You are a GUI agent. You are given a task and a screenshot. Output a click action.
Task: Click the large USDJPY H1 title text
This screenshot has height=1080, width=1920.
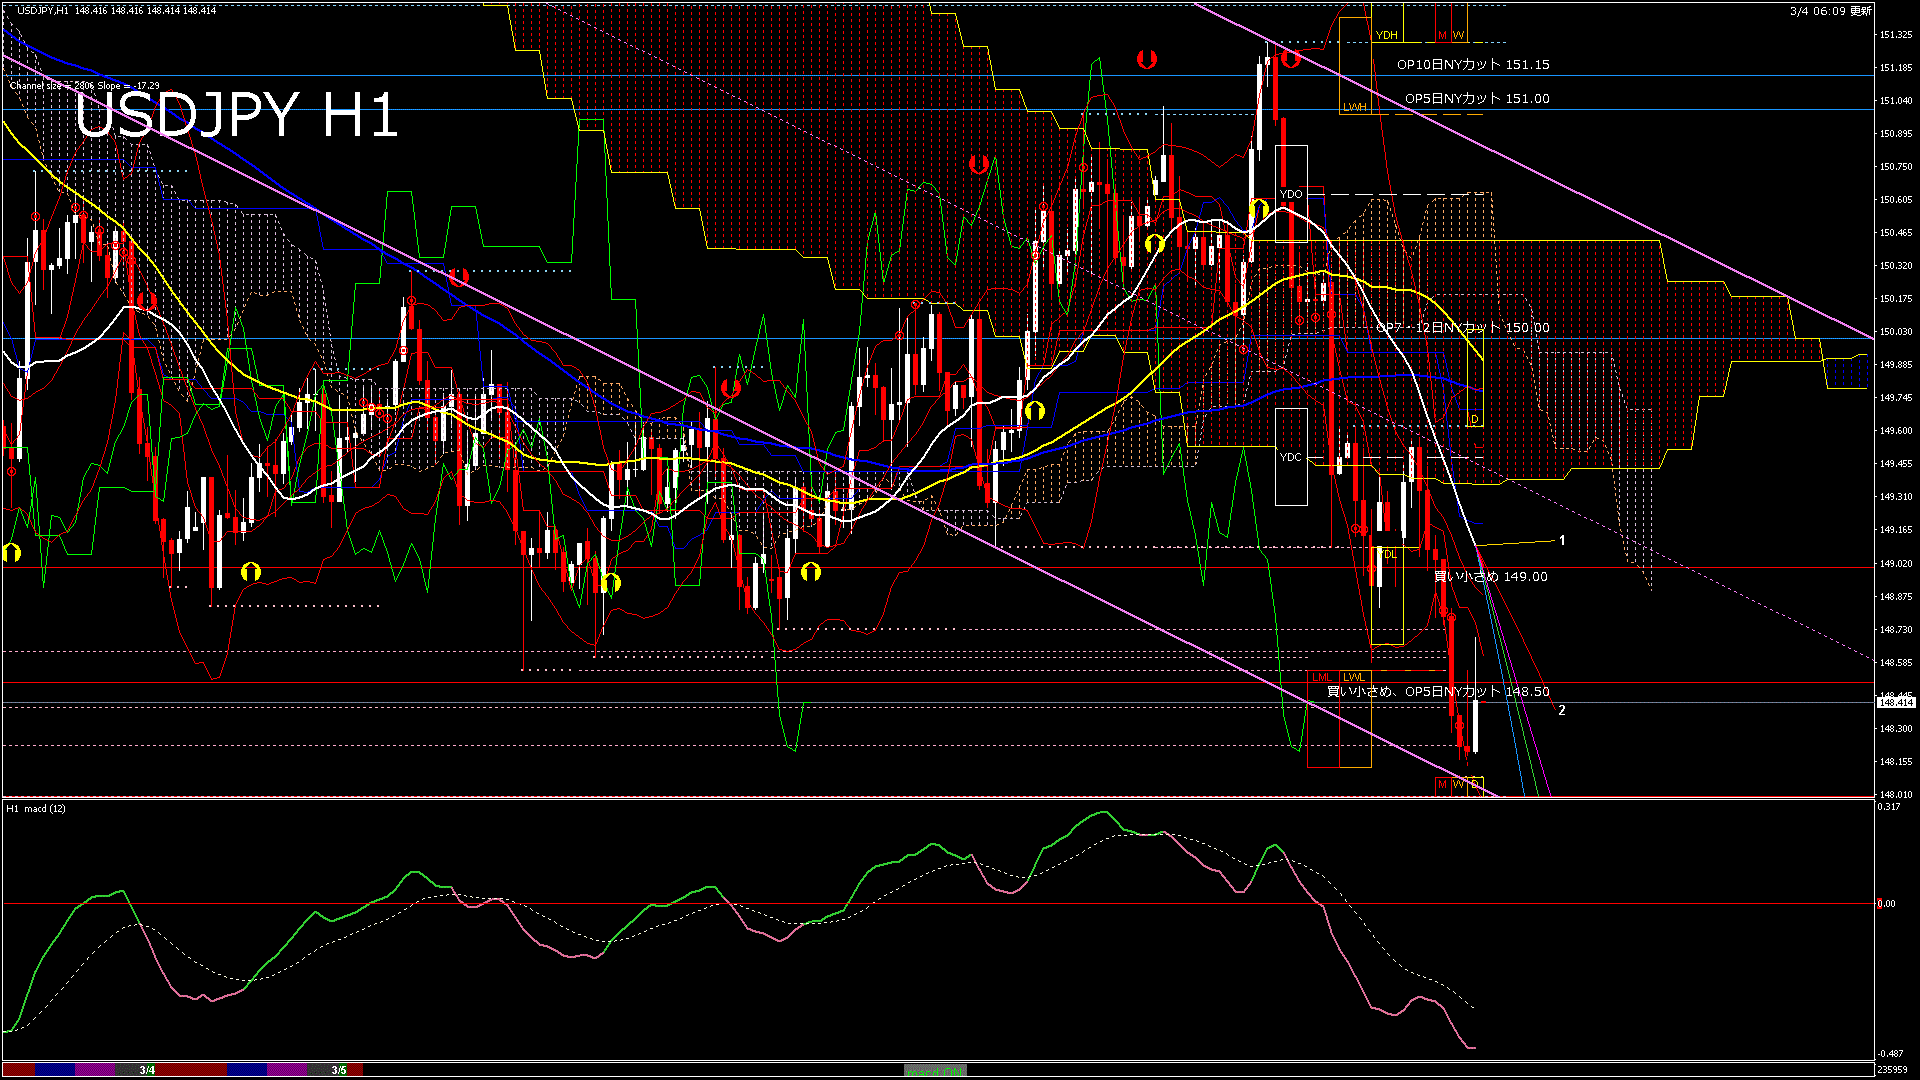[236, 116]
